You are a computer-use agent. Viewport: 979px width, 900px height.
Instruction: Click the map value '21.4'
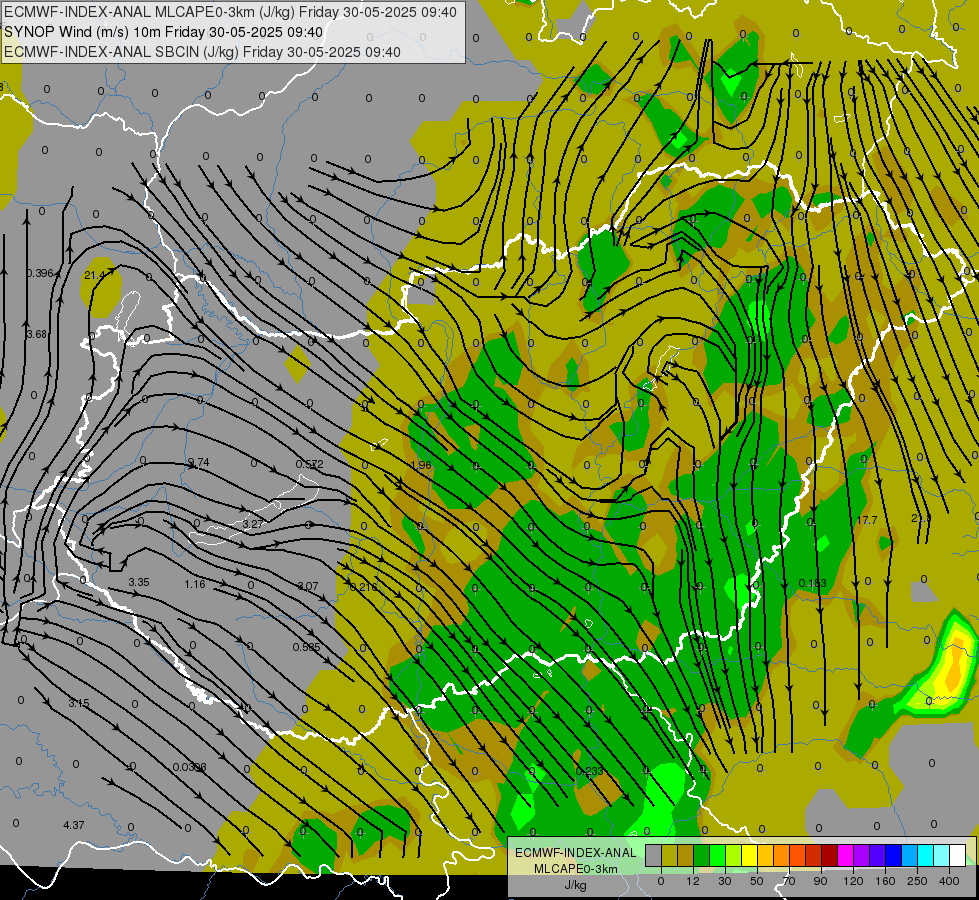[94, 275]
